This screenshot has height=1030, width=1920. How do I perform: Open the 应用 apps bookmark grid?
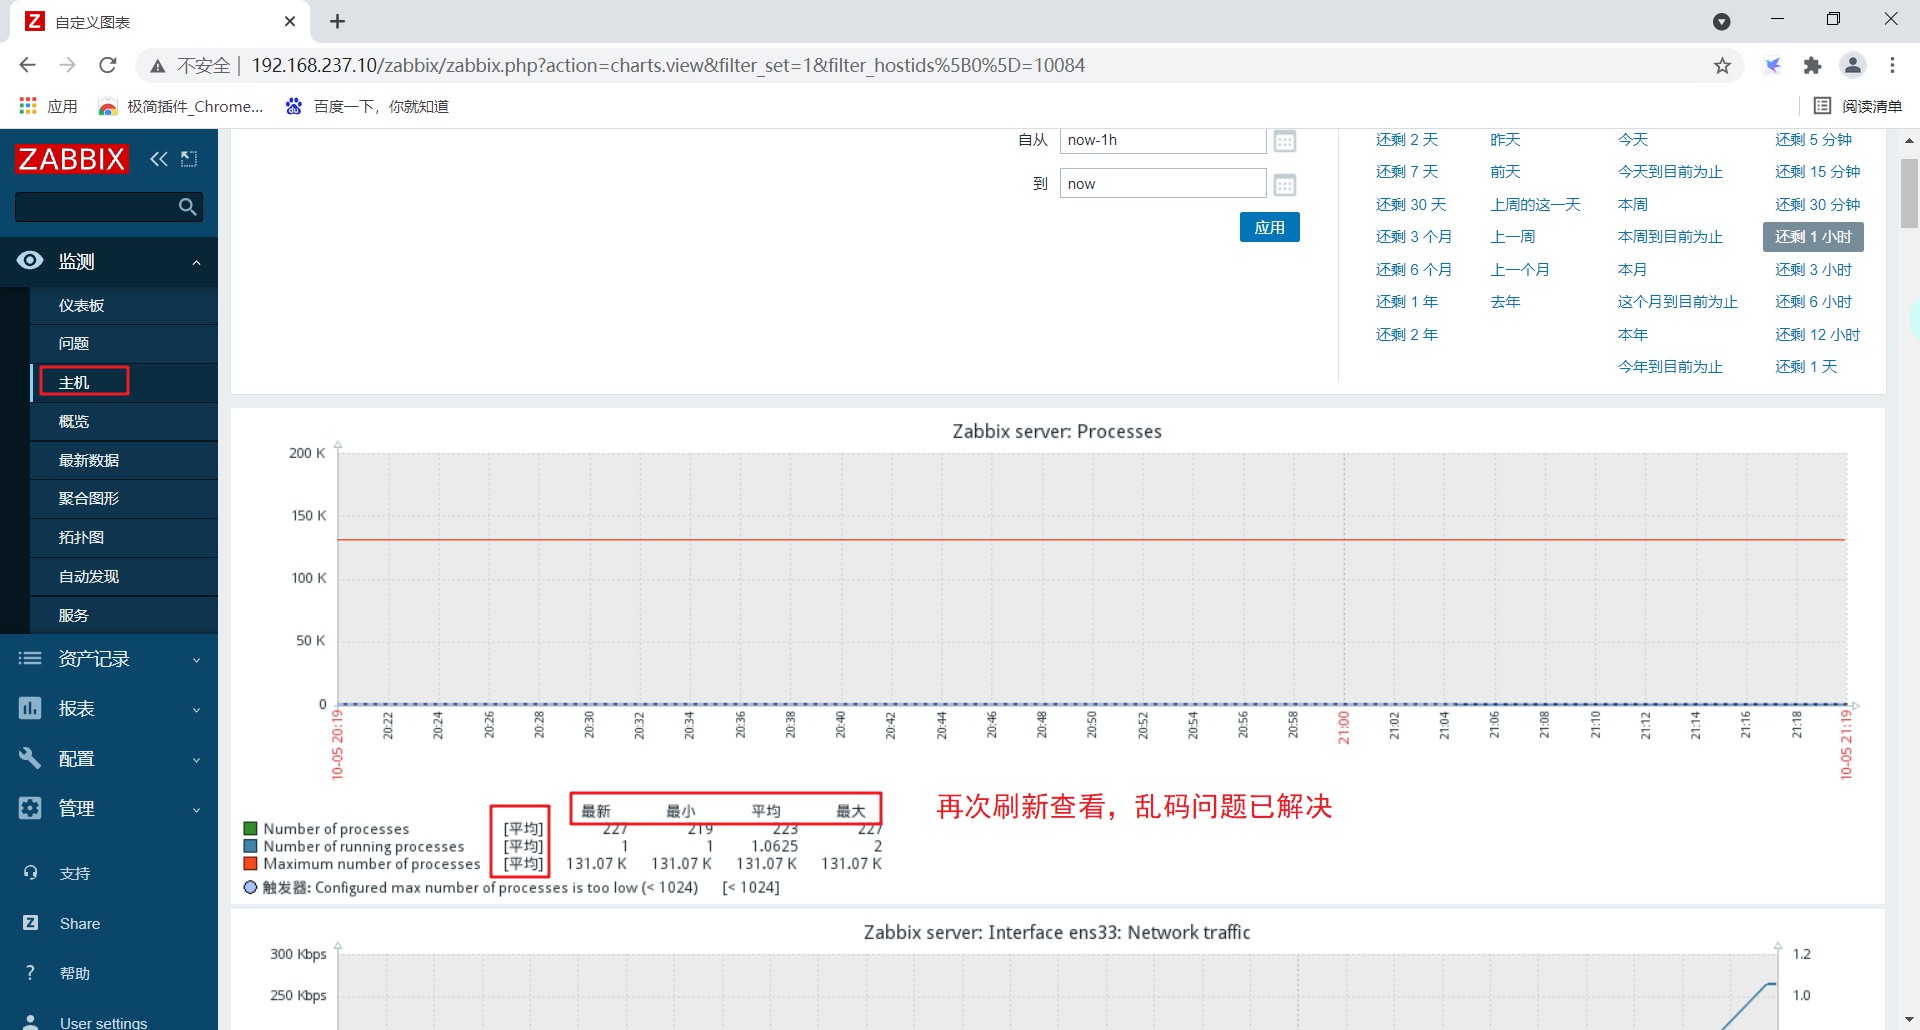(48, 106)
